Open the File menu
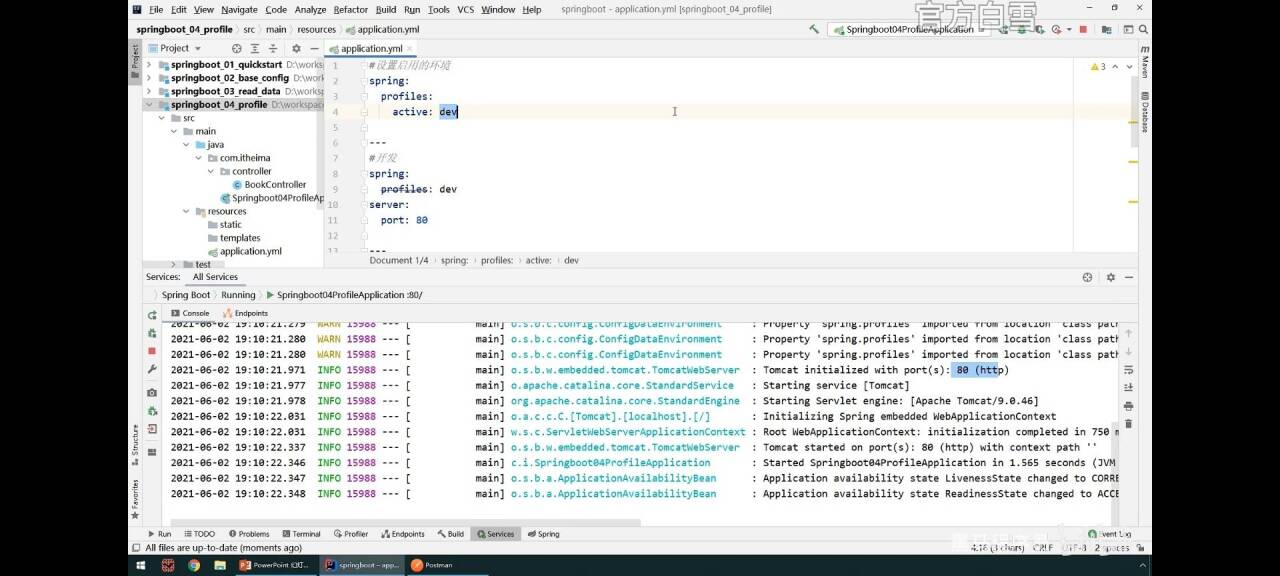 (156, 9)
